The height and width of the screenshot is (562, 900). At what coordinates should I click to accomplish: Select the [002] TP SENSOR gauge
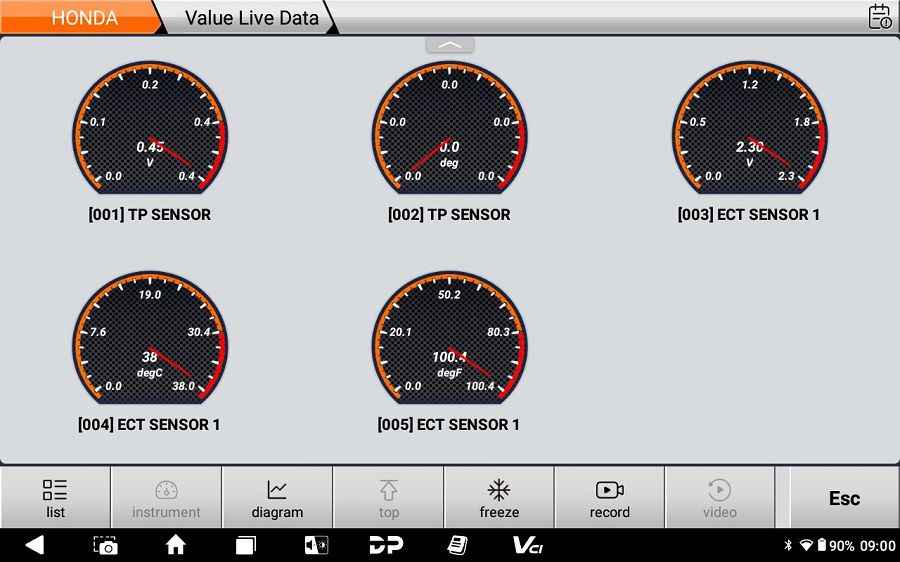pos(449,135)
